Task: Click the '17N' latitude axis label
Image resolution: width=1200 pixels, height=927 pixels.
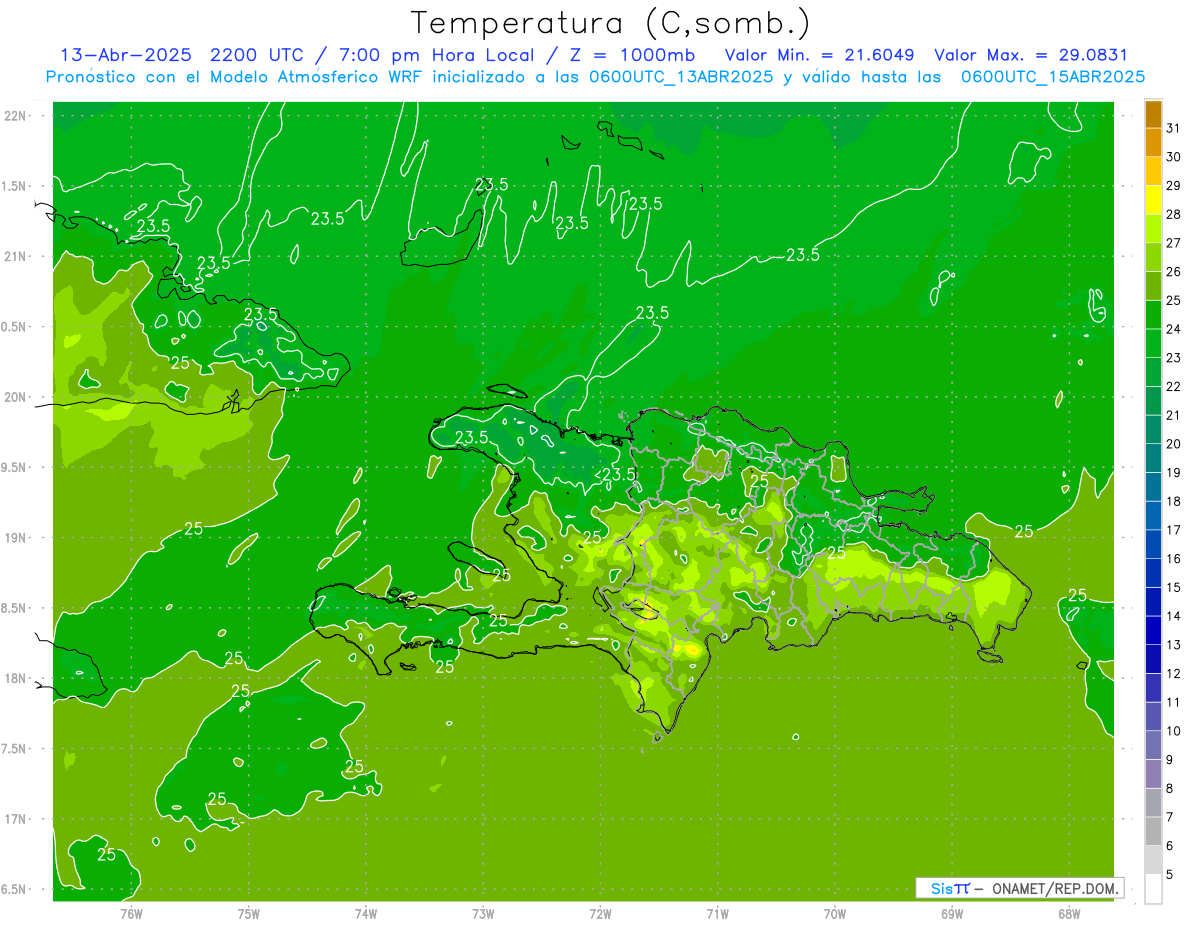Action: [x=16, y=819]
